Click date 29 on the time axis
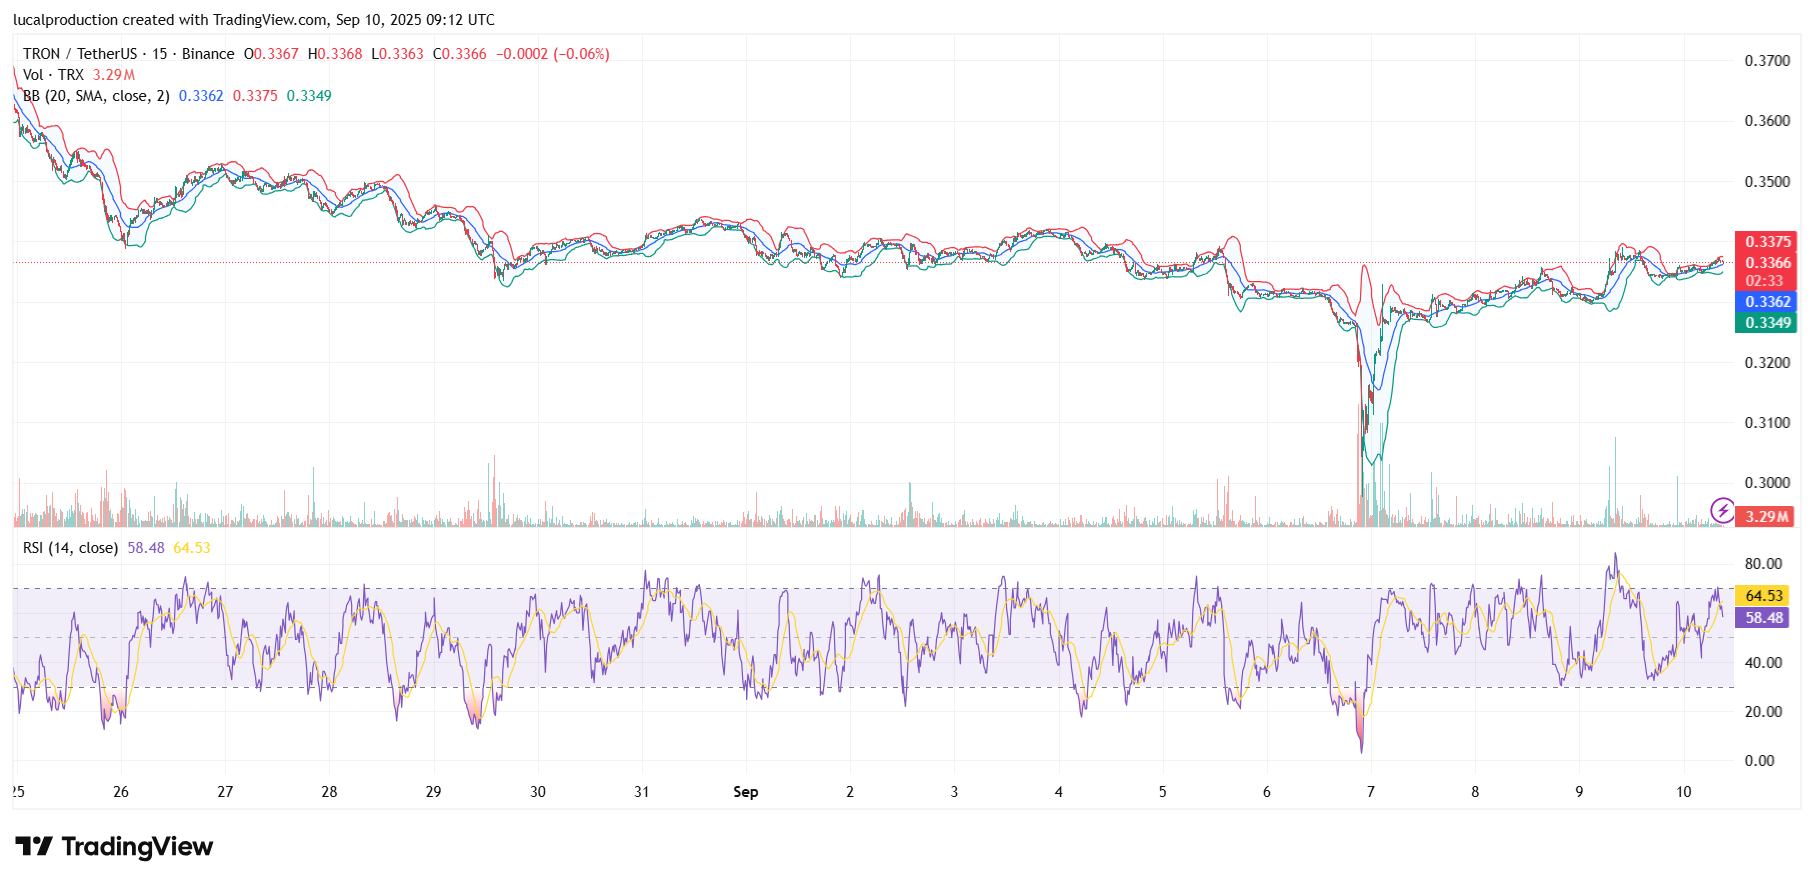1814x884 pixels. click(433, 792)
